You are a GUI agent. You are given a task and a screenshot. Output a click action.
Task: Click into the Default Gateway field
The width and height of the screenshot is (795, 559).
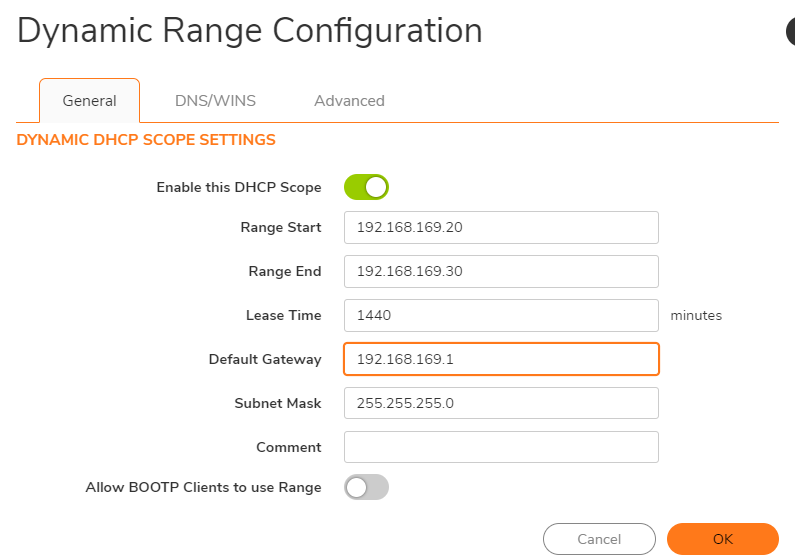coord(500,359)
